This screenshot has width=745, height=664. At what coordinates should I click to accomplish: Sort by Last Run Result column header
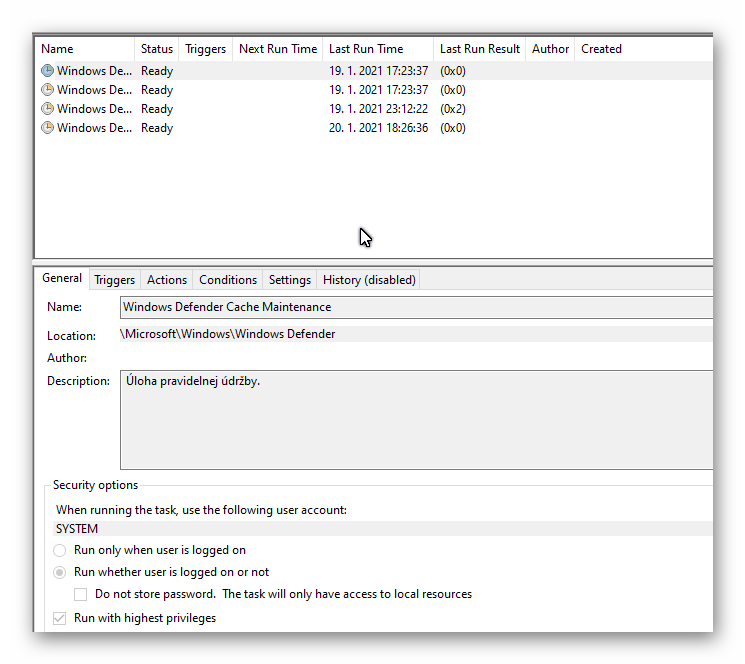pos(480,49)
